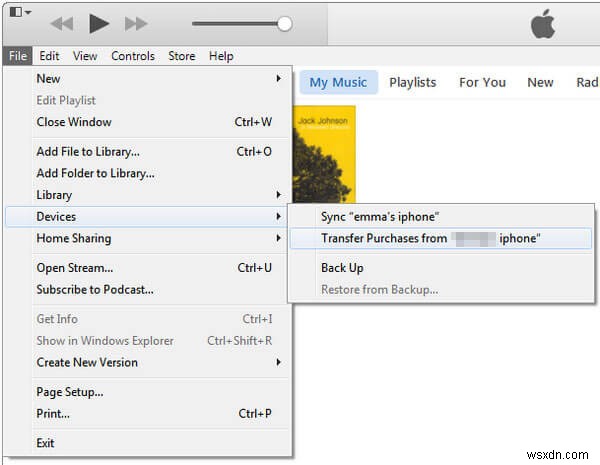Click the Devices submenu entry
This screenshot has width=600, height=465.
coord(146,217)
